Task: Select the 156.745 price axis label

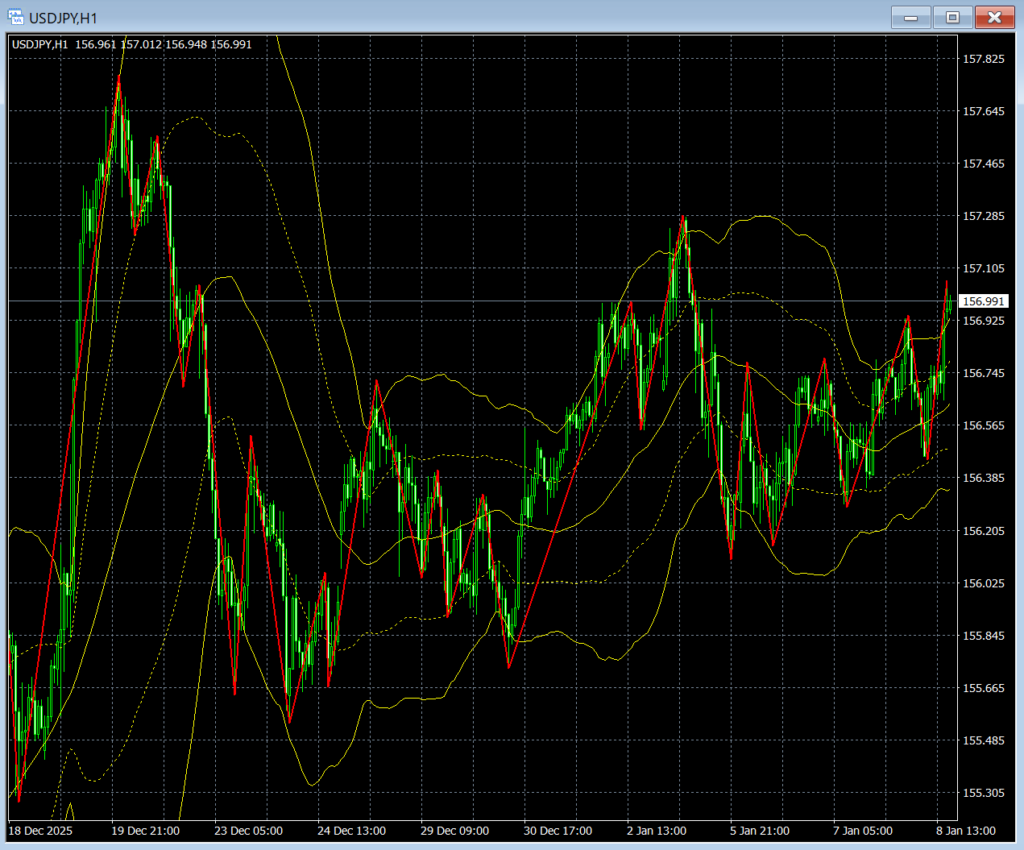Action: click(x=982, y=373)
